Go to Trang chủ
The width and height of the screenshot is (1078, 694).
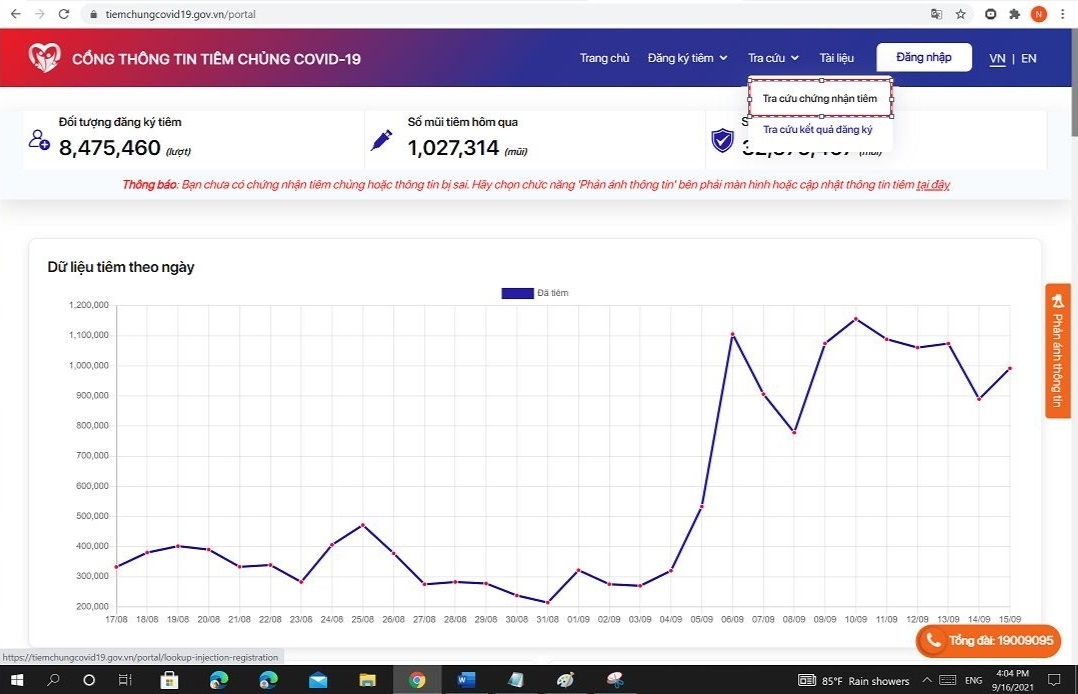pyautogui.click(x=604, y=58)
